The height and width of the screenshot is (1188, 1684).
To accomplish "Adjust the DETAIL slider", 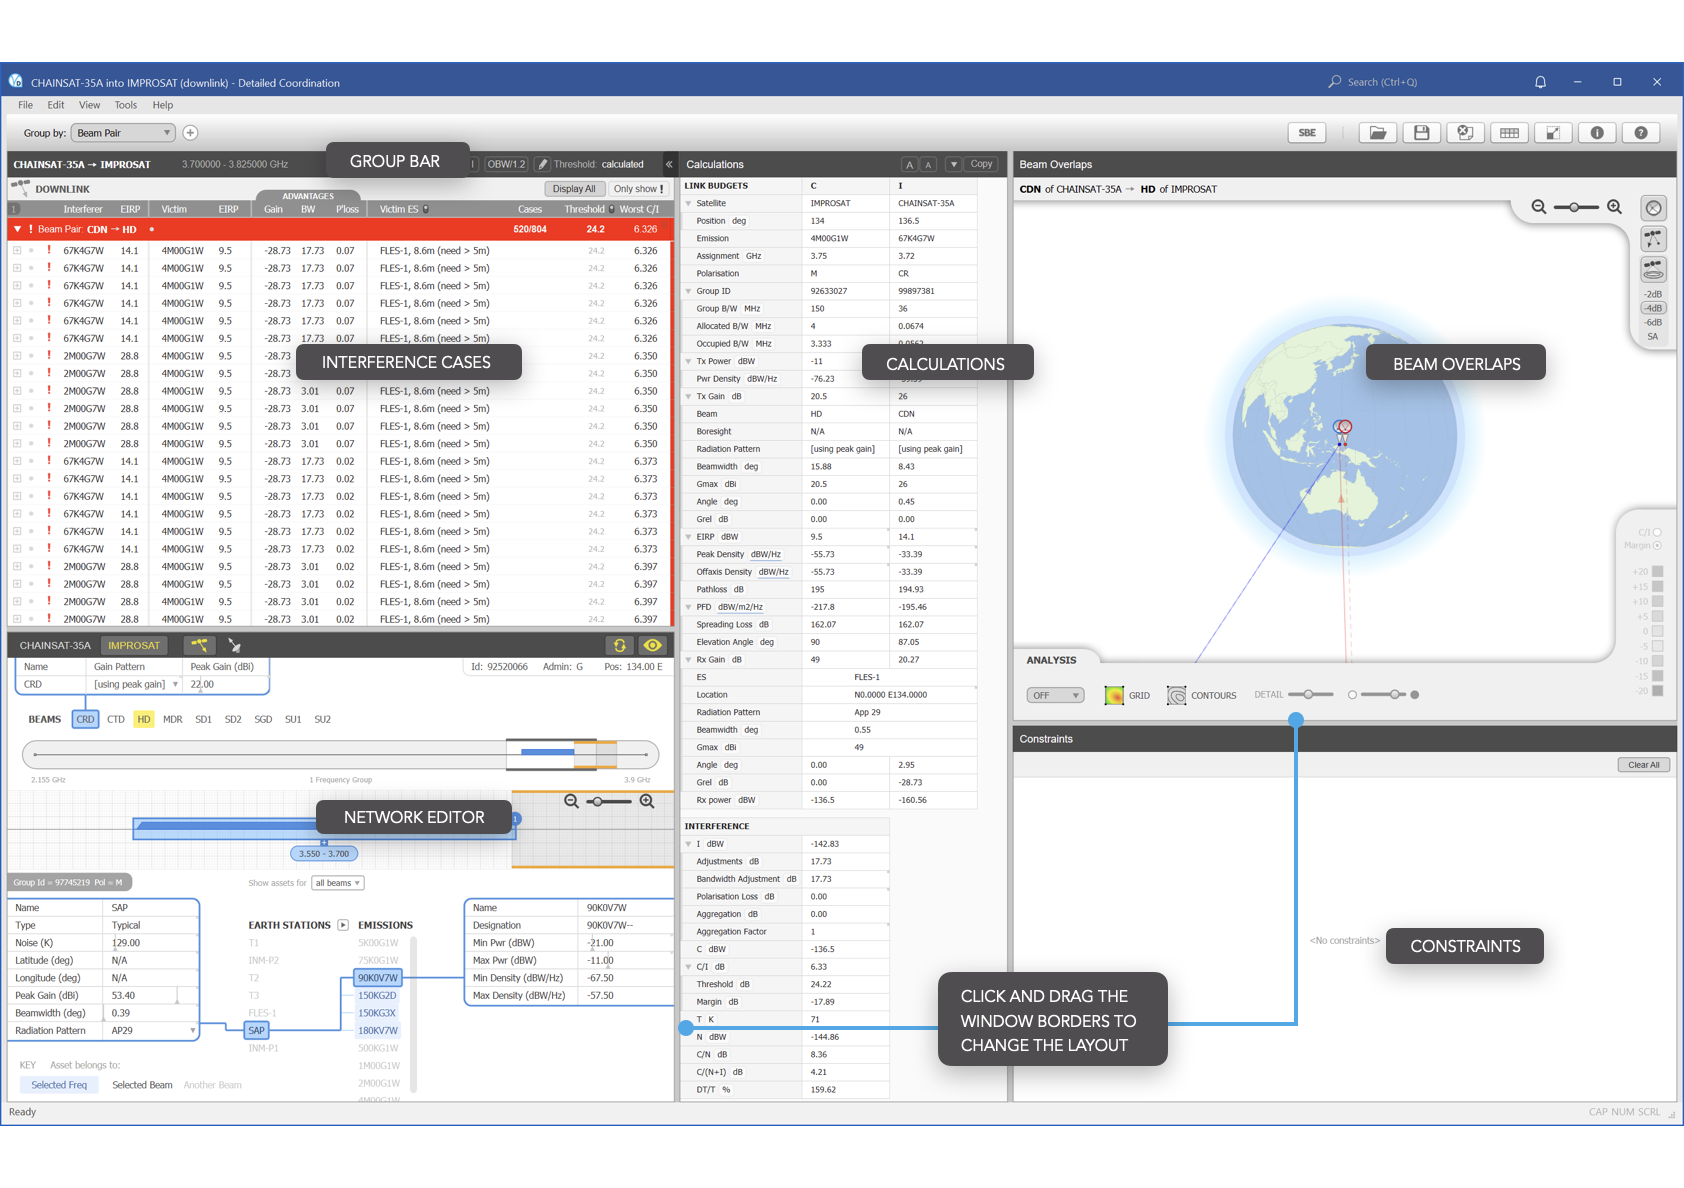I will pos(1311,694).
